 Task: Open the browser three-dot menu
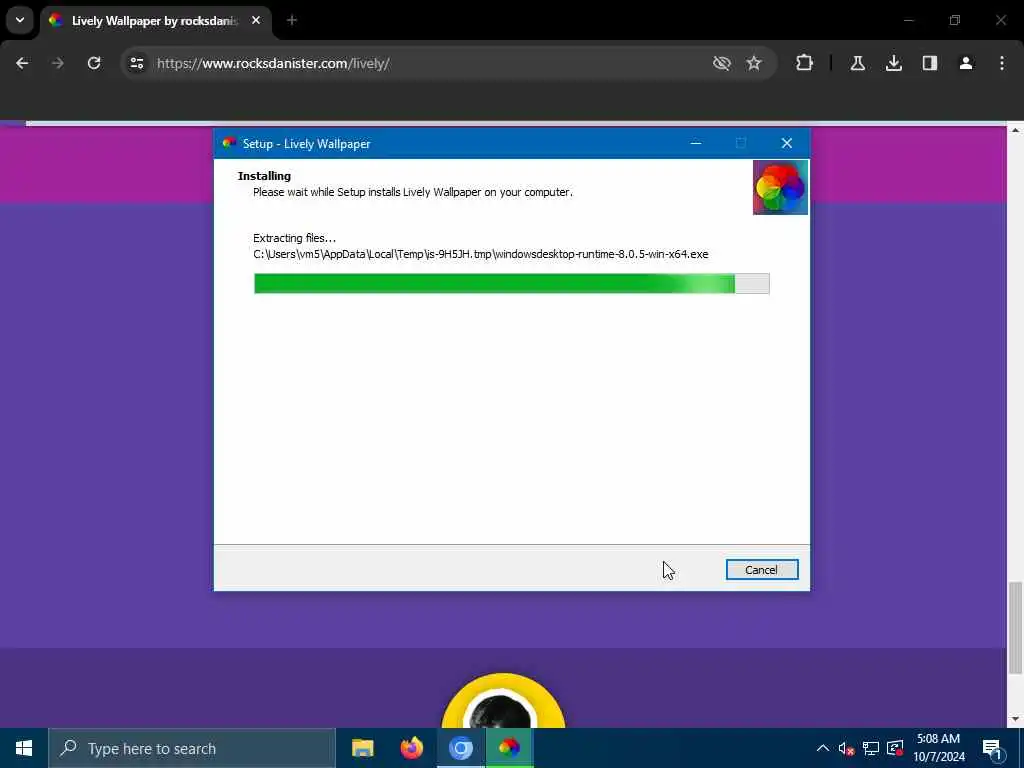(x=1002, y=63)
